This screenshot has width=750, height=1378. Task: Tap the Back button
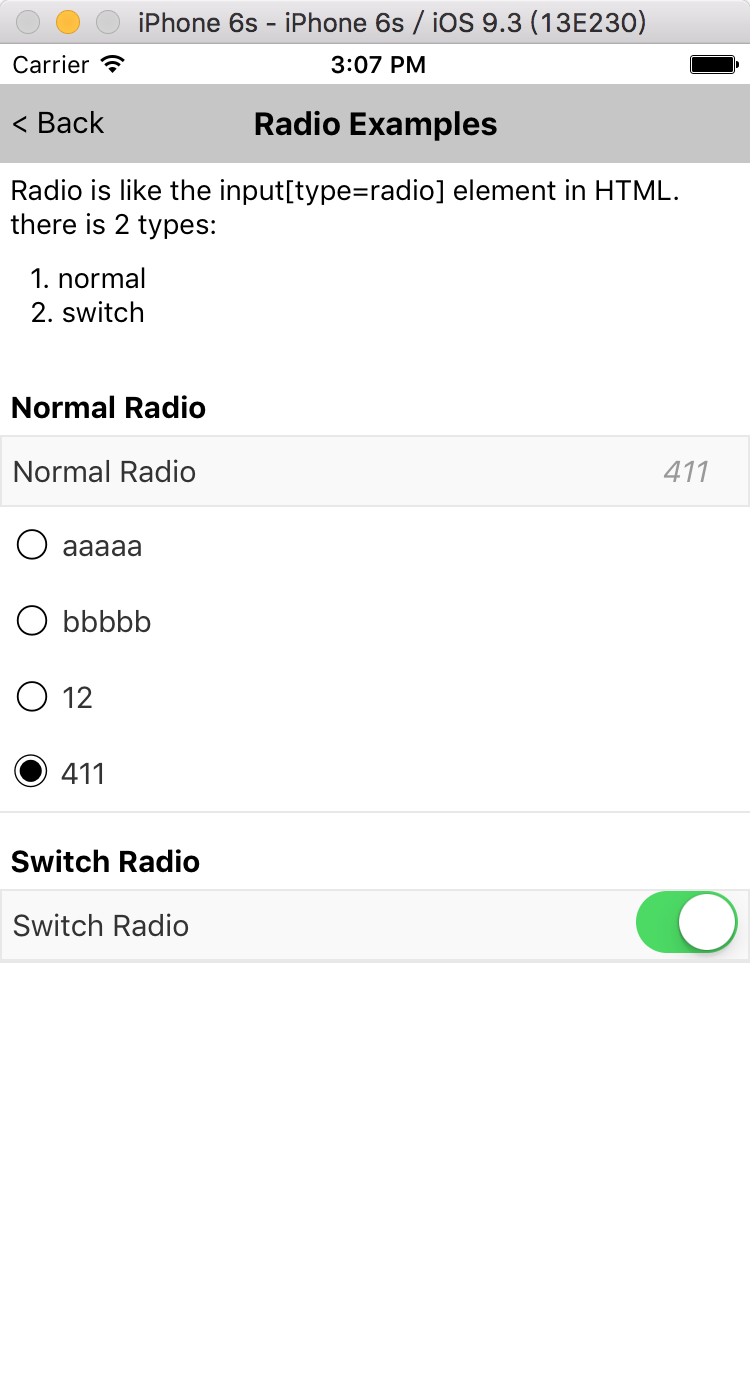(58, 123)
